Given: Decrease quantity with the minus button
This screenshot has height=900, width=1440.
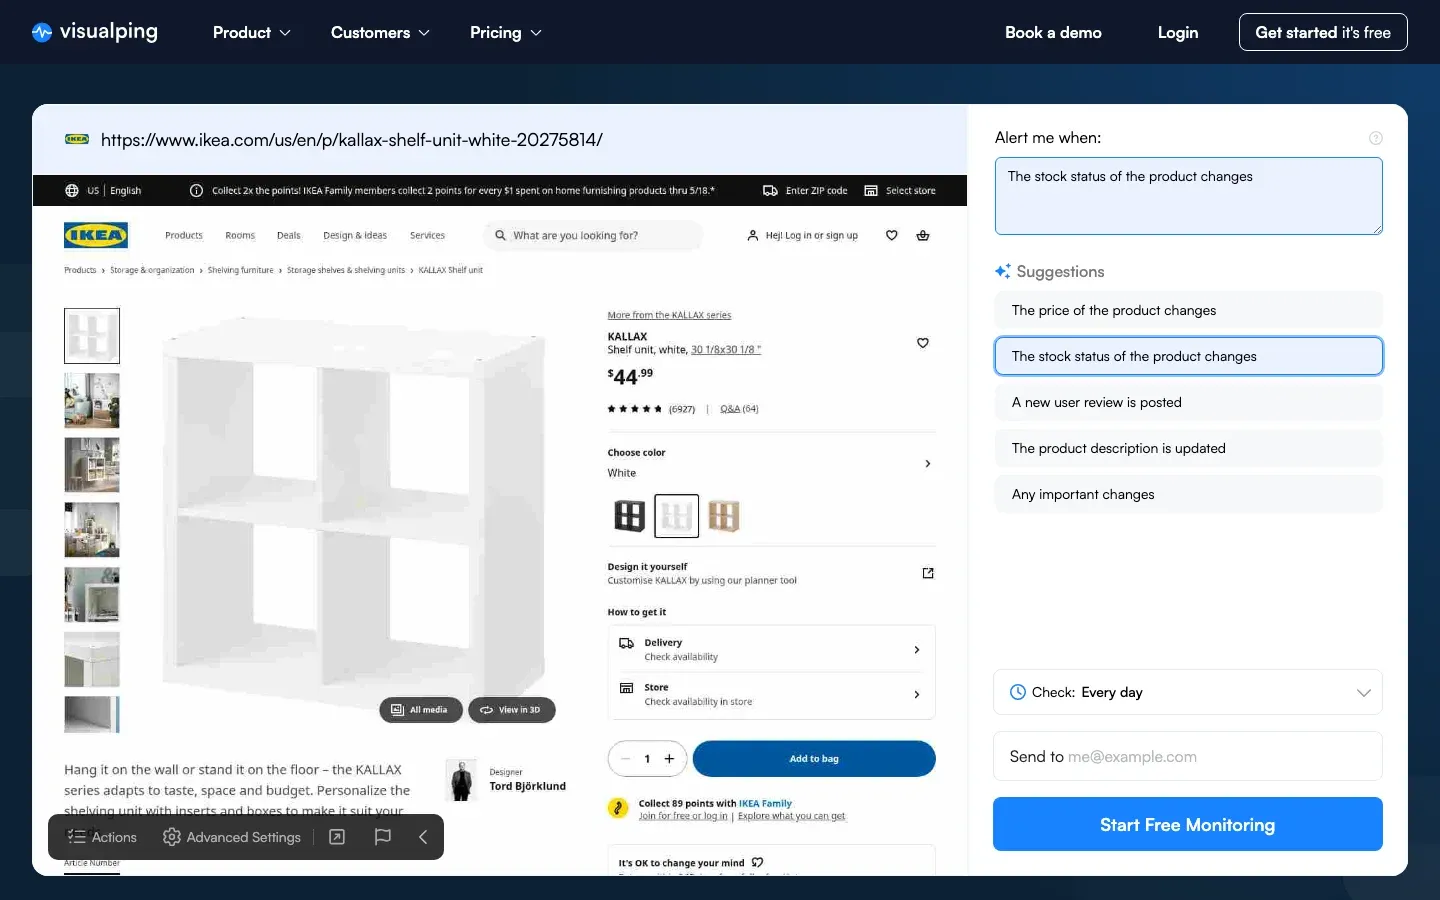Looking at the screenshot, I should (x=626, y=759).
